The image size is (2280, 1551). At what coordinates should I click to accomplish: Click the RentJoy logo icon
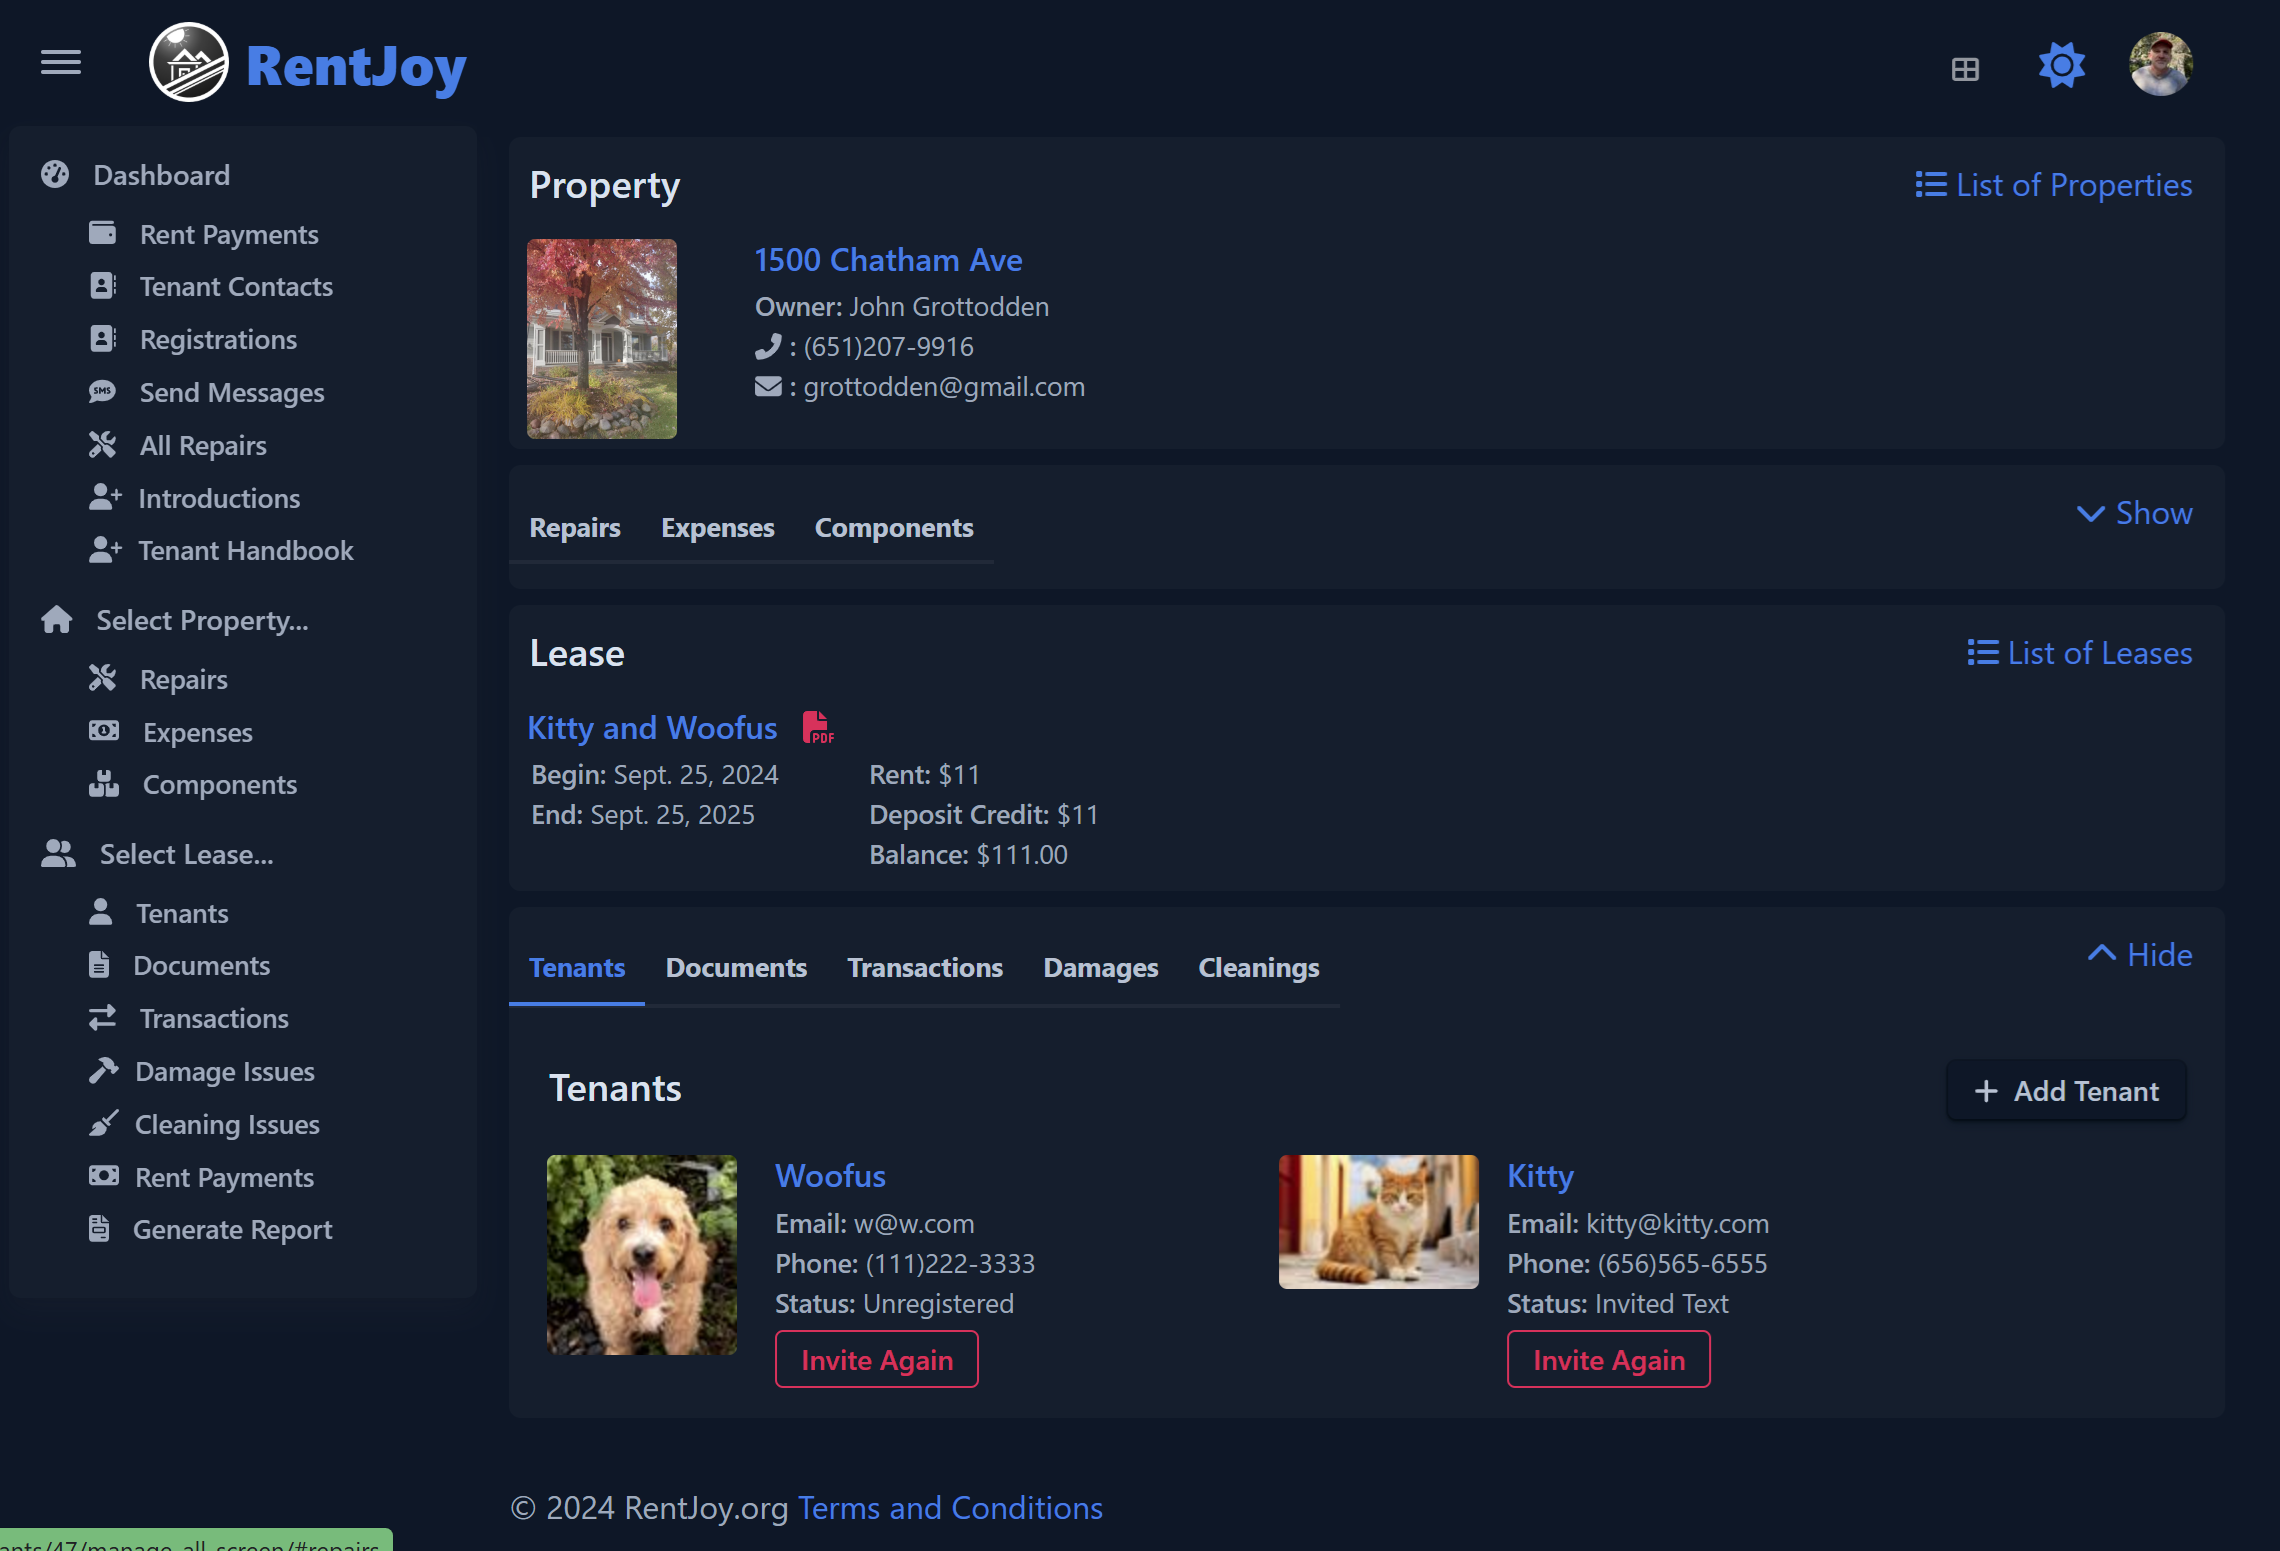coord(189,63)
